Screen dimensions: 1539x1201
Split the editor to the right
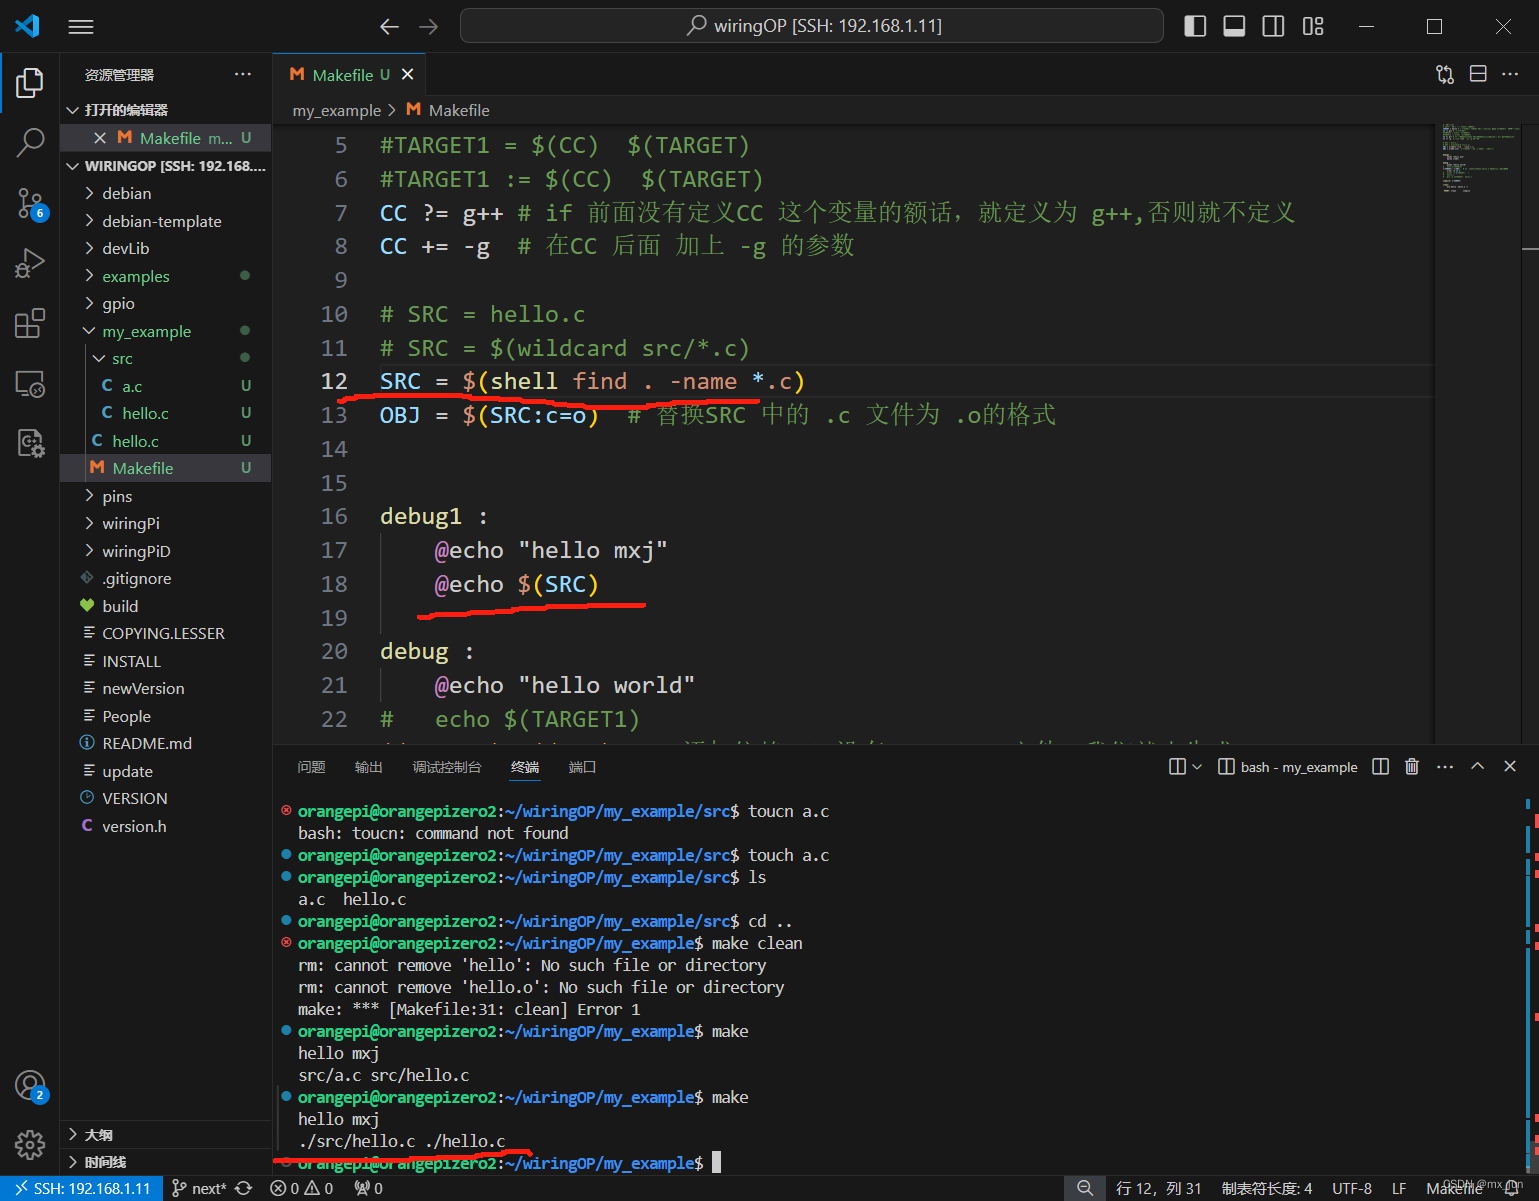tap(1478, 74)
